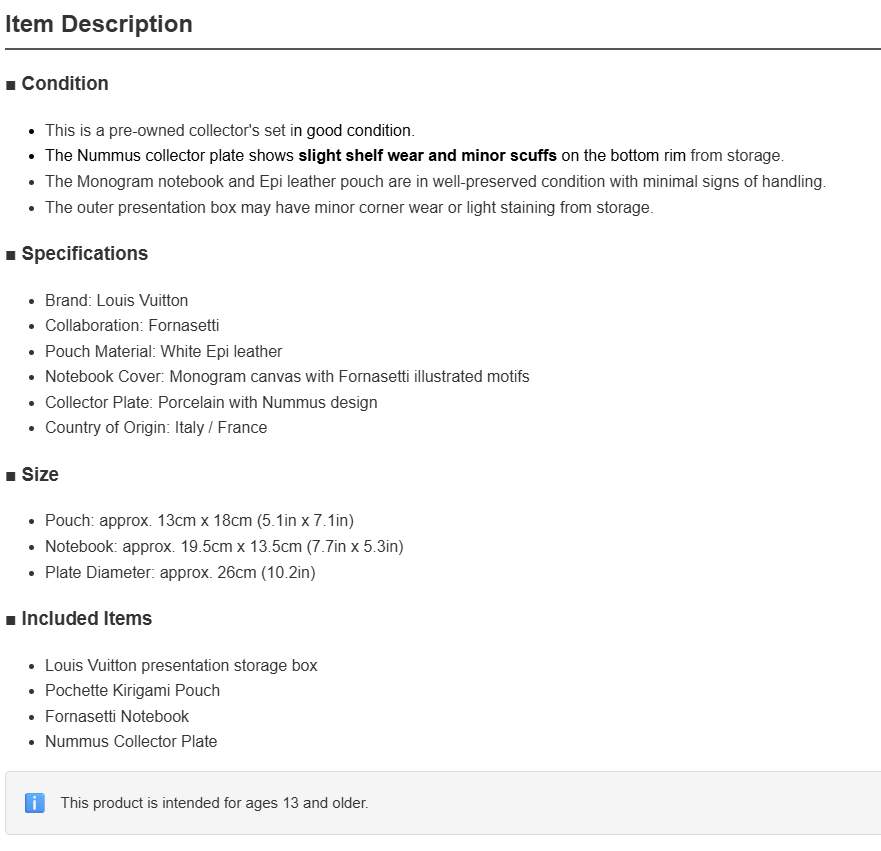Click Nummus Collector Plate list item
Screen dimensions: 881x851
131,741
